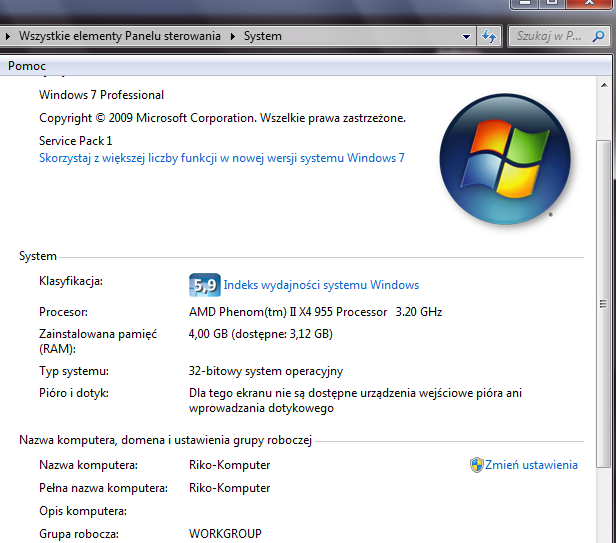Open Wszystkie elementy Panelu sterowania breadcrumb
Viewport: 616px width, 543px height.
click(x=119, y=36)
